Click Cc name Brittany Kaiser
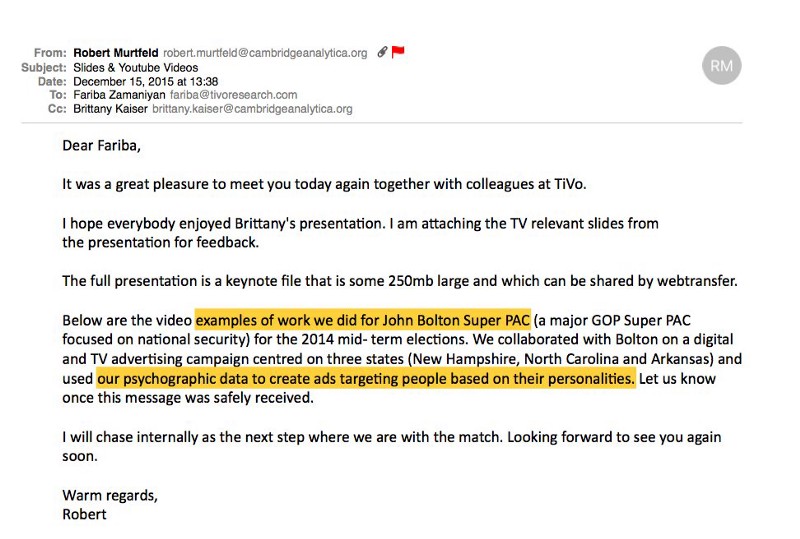 pos(110,109)
